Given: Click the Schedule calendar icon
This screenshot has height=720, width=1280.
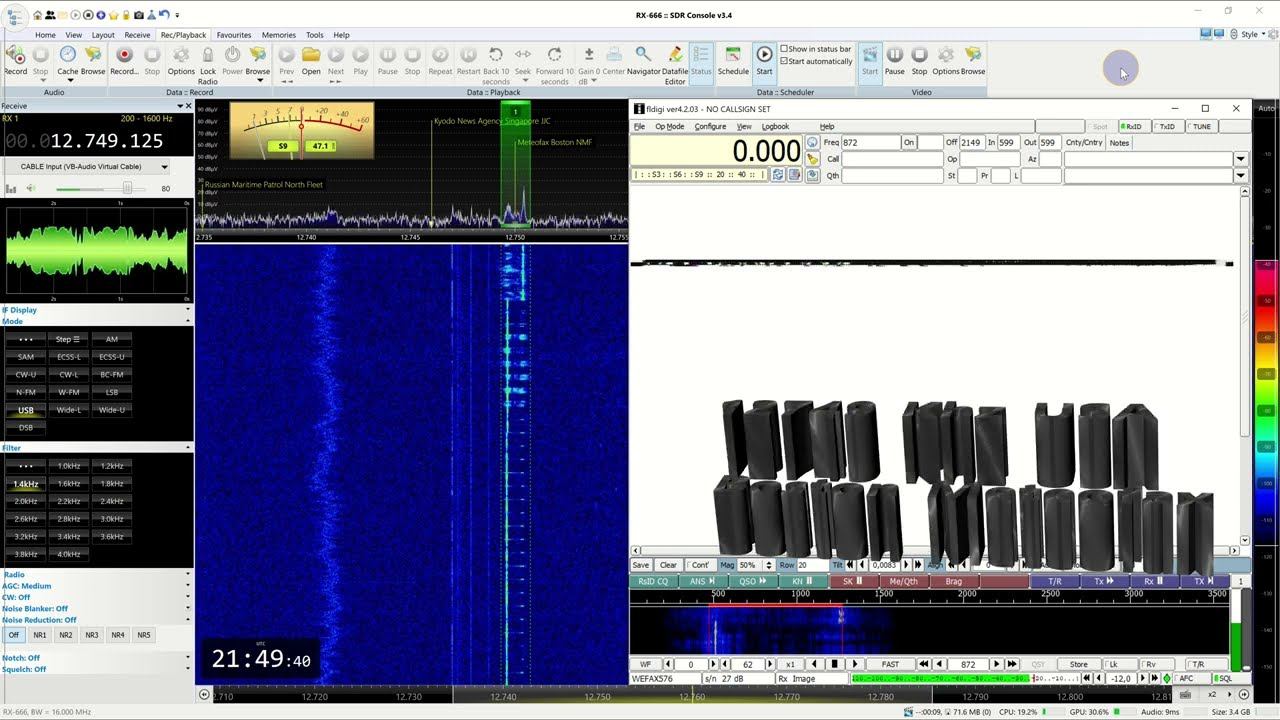Looking at the screenshot, I should pos(733,56).
